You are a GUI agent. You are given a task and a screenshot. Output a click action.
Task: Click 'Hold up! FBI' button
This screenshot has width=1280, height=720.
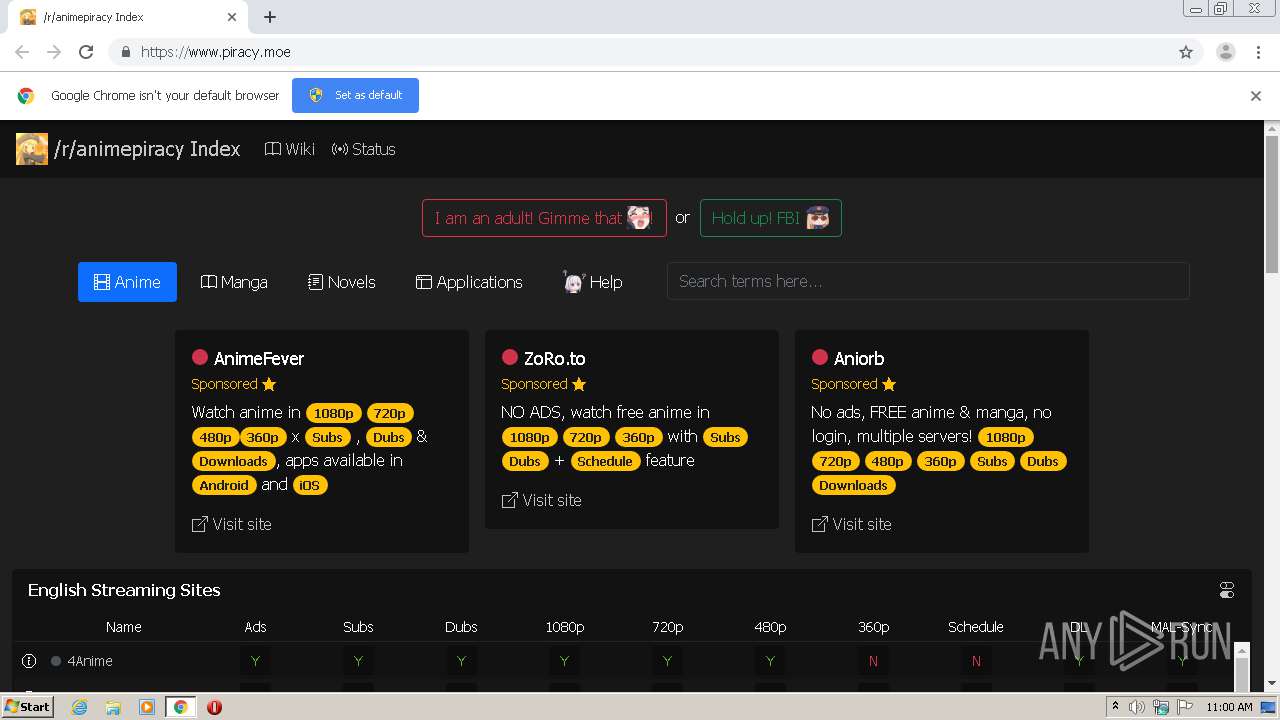(770, 218)
